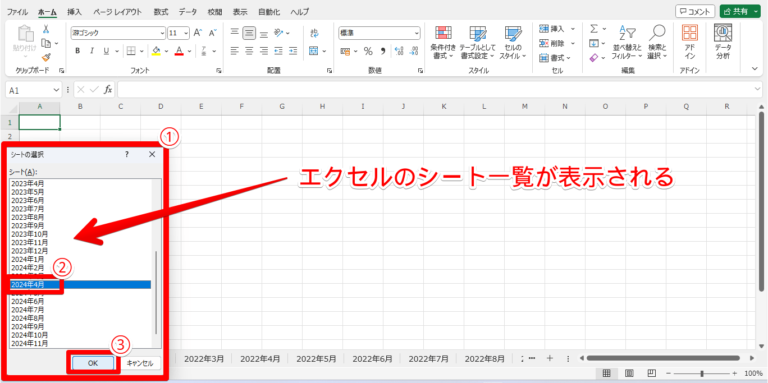Open 並べ替えとフィルター menu
Image resolution: width=768 pixels, height=383 pixels.
click(627, 43)
